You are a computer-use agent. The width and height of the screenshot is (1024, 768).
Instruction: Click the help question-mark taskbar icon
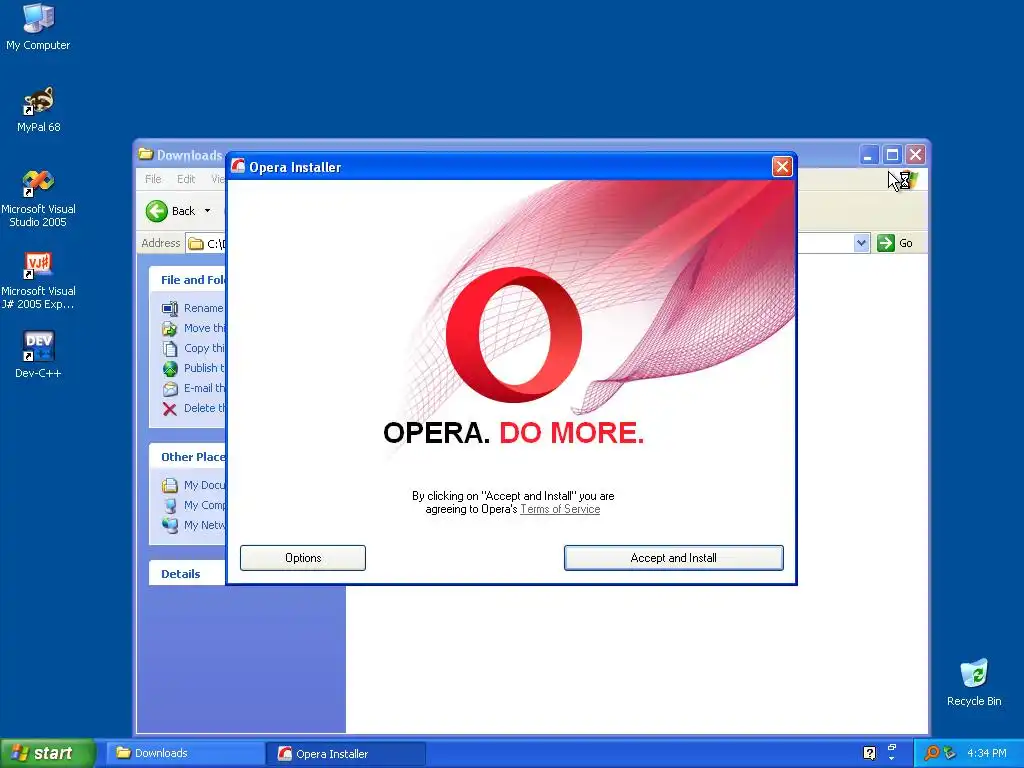(x=869, y=753)
